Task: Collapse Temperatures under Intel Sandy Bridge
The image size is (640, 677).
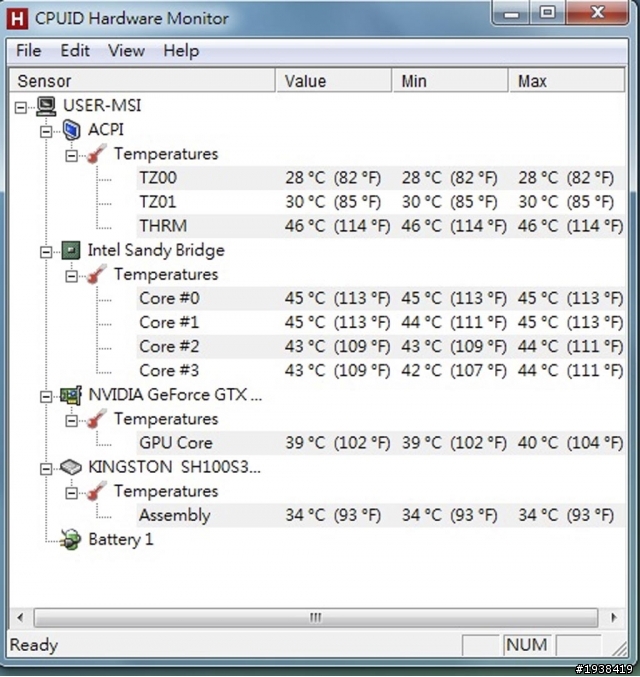Action: point(72,276)
